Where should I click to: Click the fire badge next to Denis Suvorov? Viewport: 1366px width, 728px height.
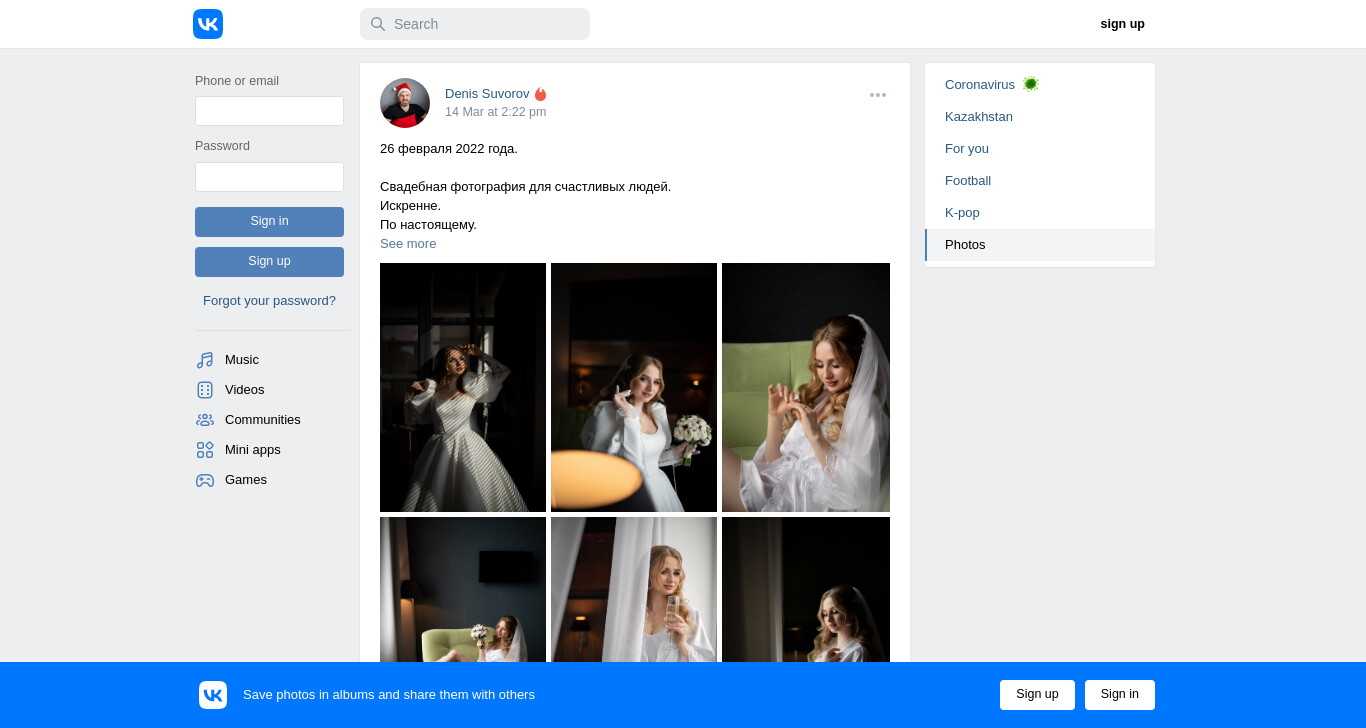tap(541, 94)
